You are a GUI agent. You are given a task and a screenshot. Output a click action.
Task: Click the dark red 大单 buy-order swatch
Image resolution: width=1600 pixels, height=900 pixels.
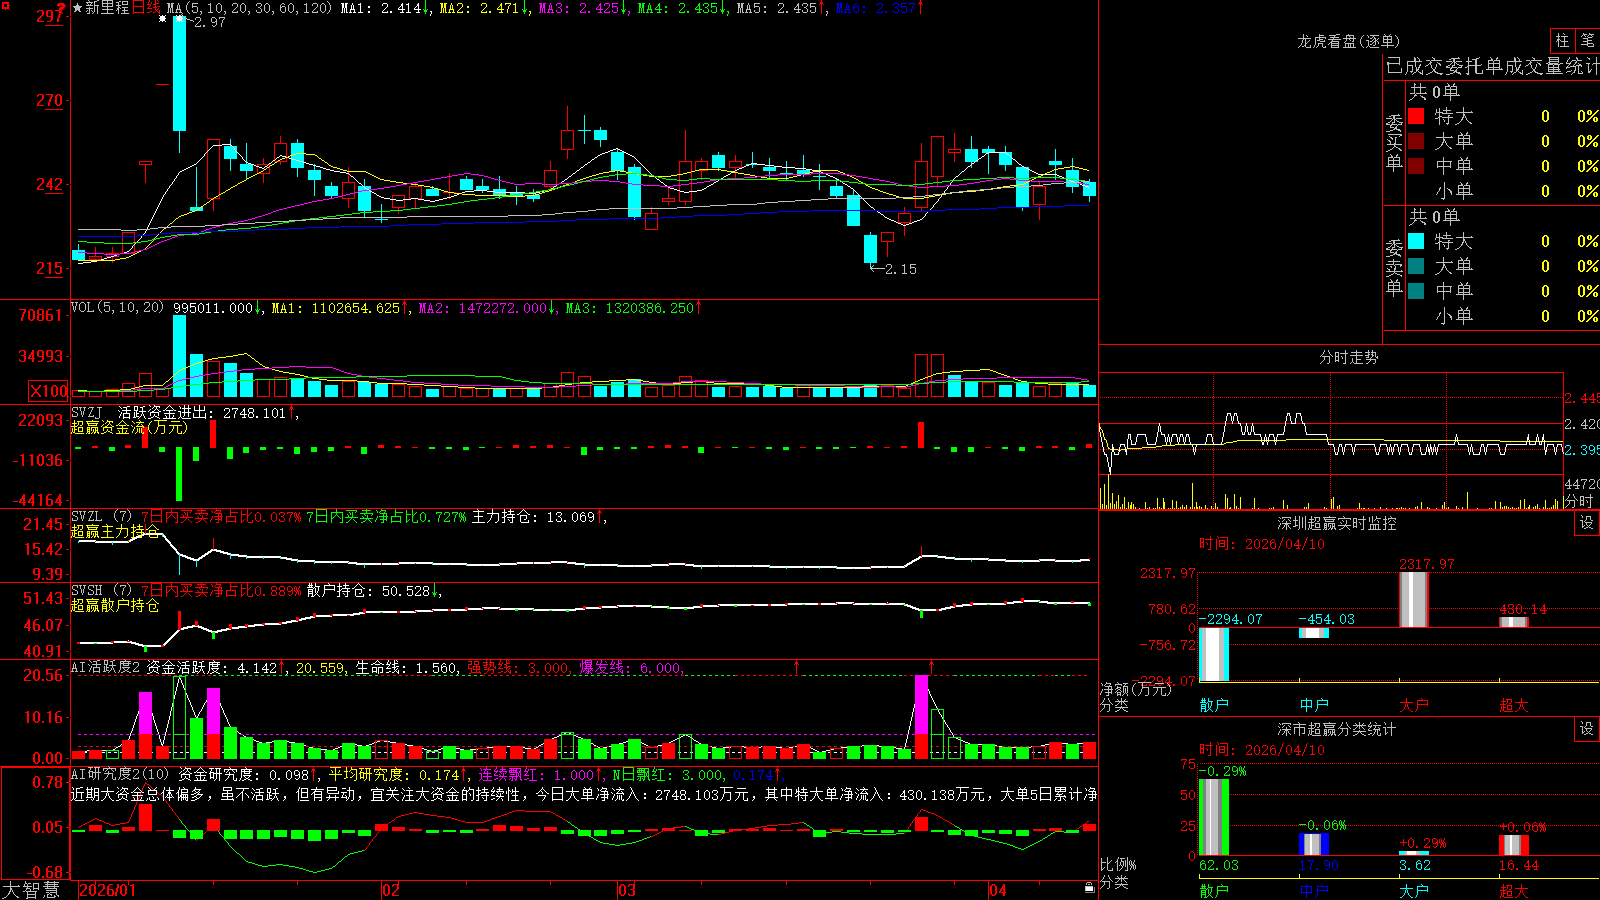(1416, 141)
